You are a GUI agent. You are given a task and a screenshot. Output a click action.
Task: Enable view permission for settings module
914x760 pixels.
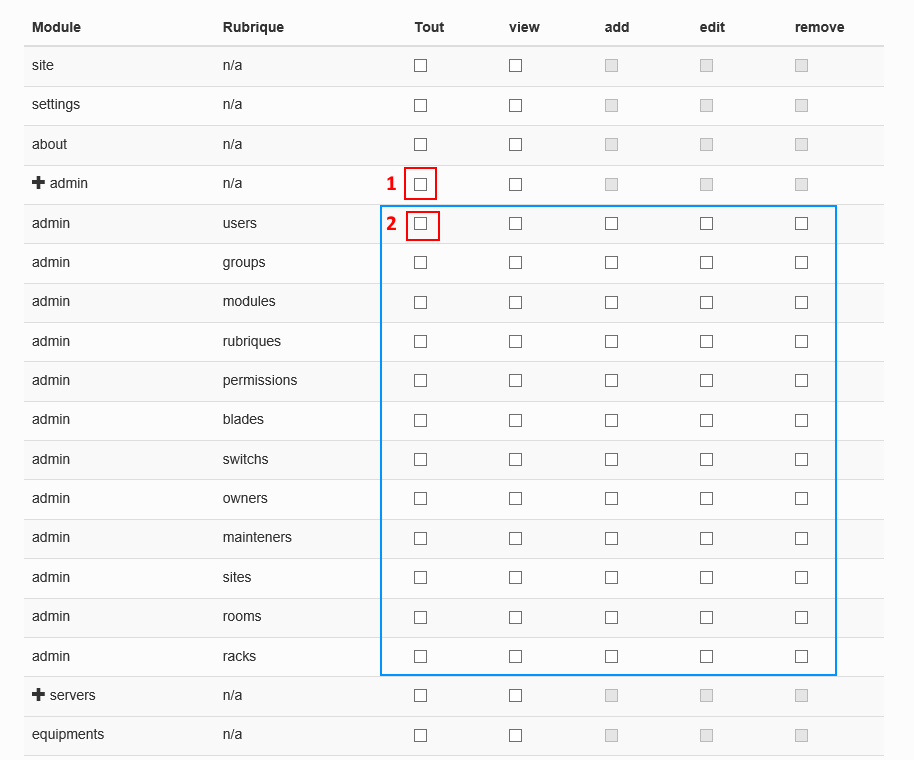515,105
